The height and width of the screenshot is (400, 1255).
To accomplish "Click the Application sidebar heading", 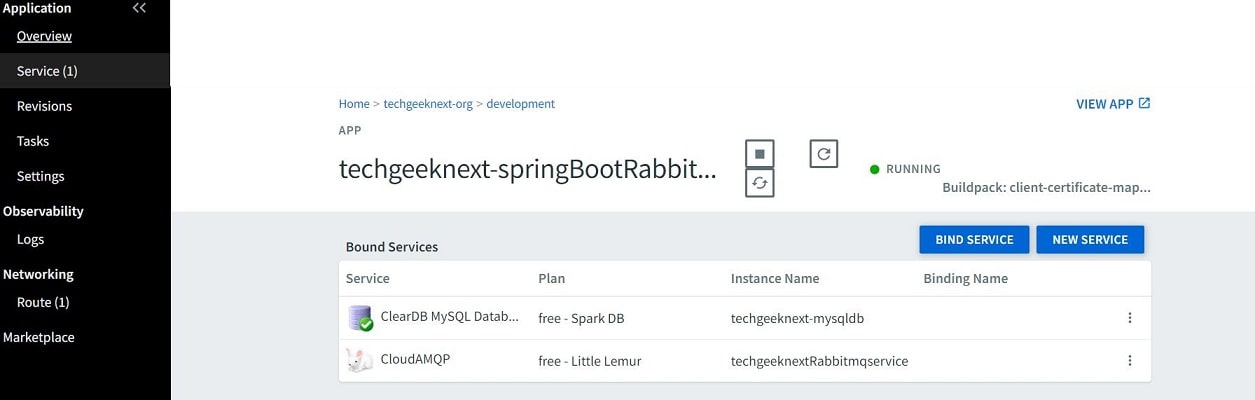I will (x=37, y=8).
